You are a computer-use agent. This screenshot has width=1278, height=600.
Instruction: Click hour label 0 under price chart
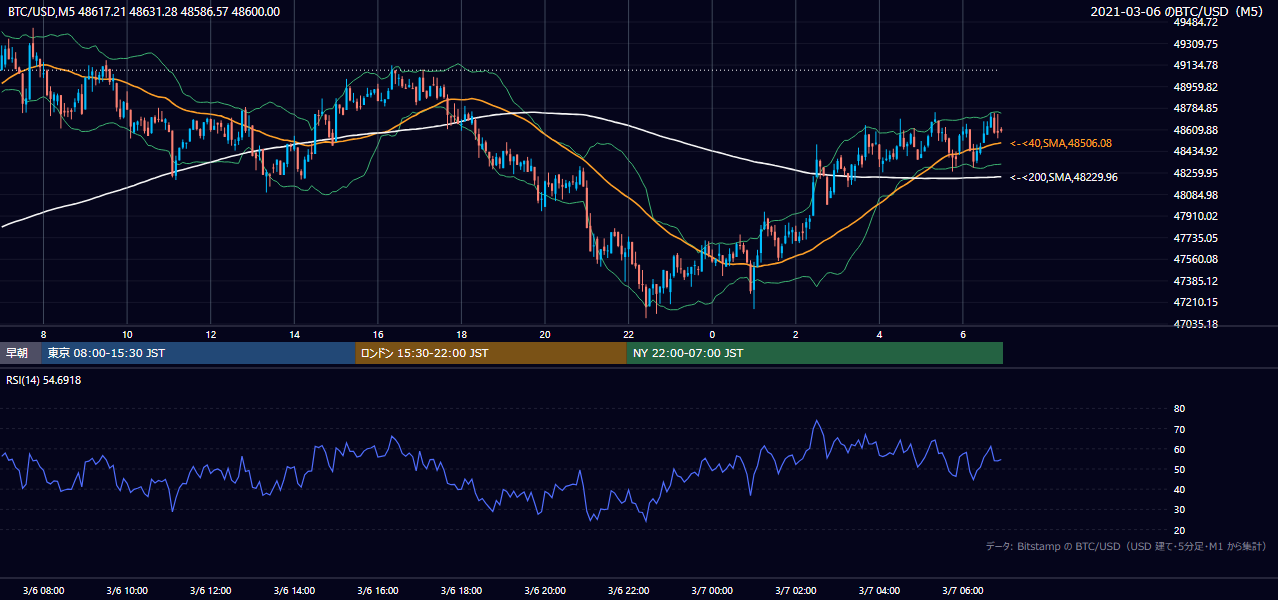[x=712, y=334]
